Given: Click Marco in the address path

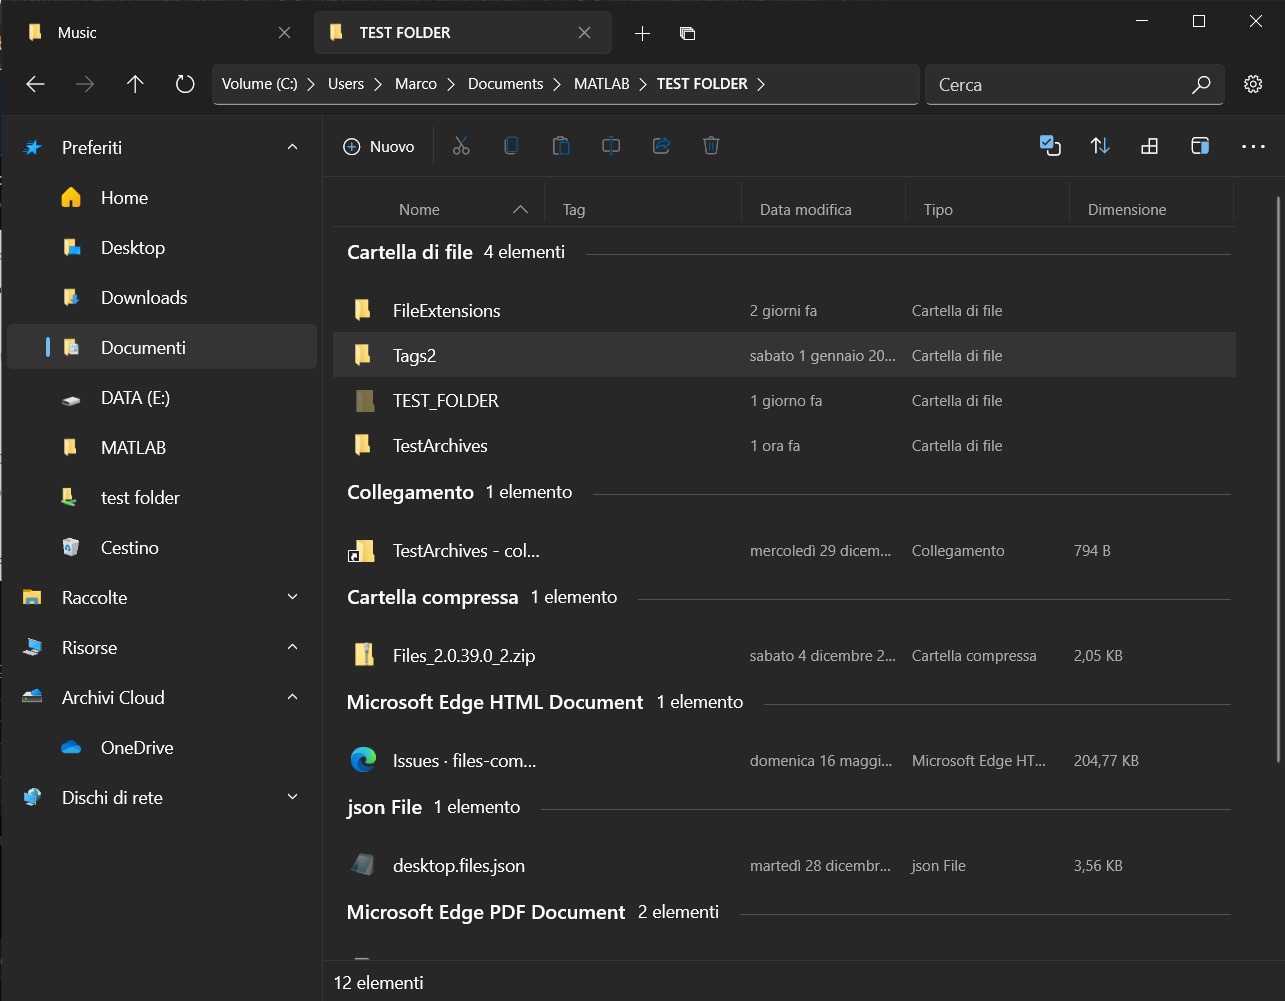Looking at the screenshot, I should coord(416,84).
